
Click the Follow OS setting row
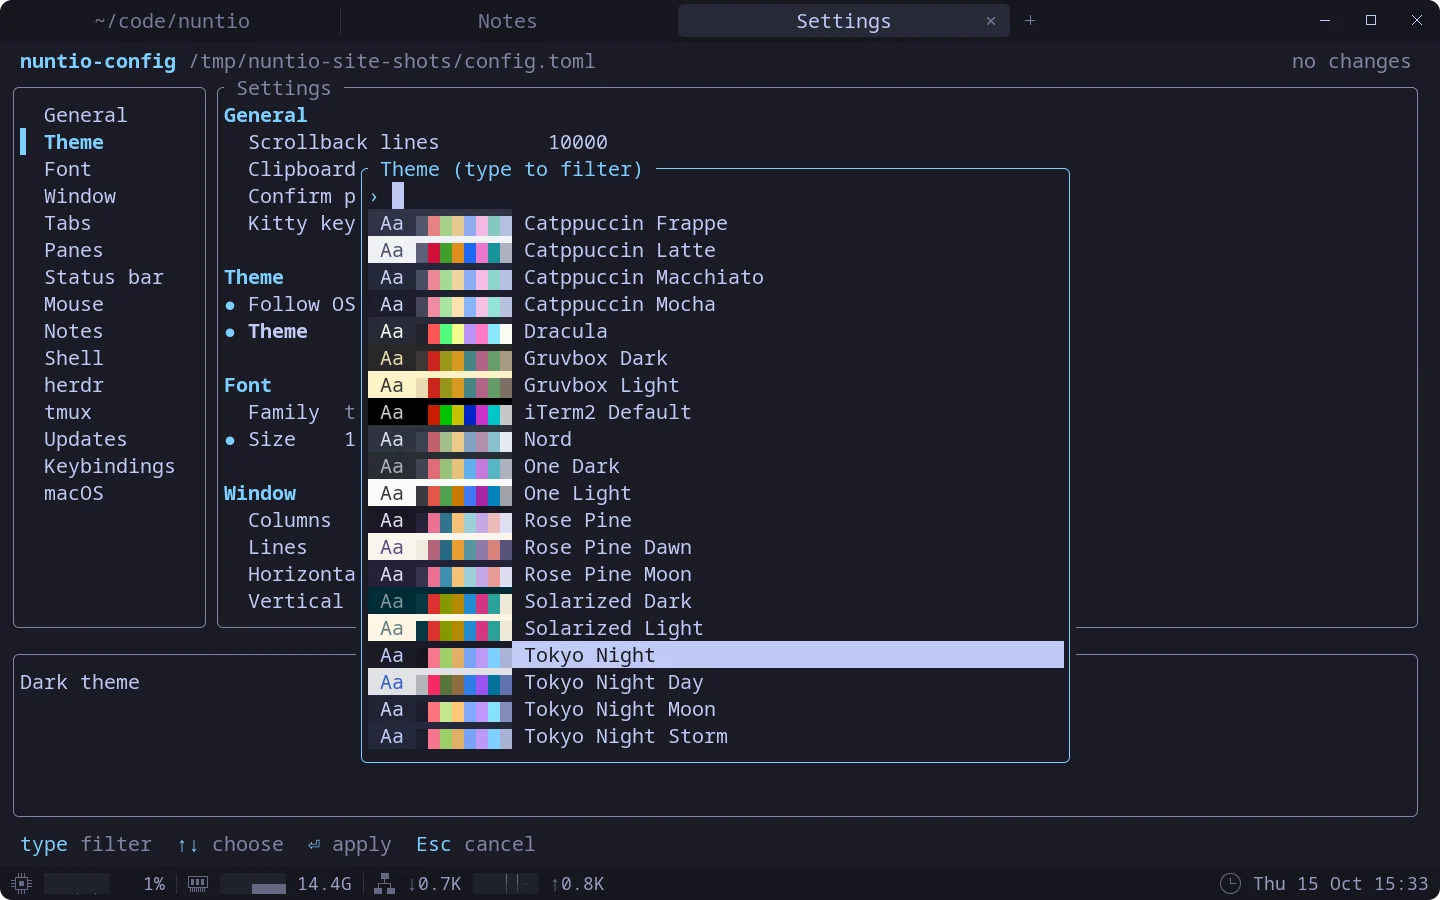click(290, 304)
